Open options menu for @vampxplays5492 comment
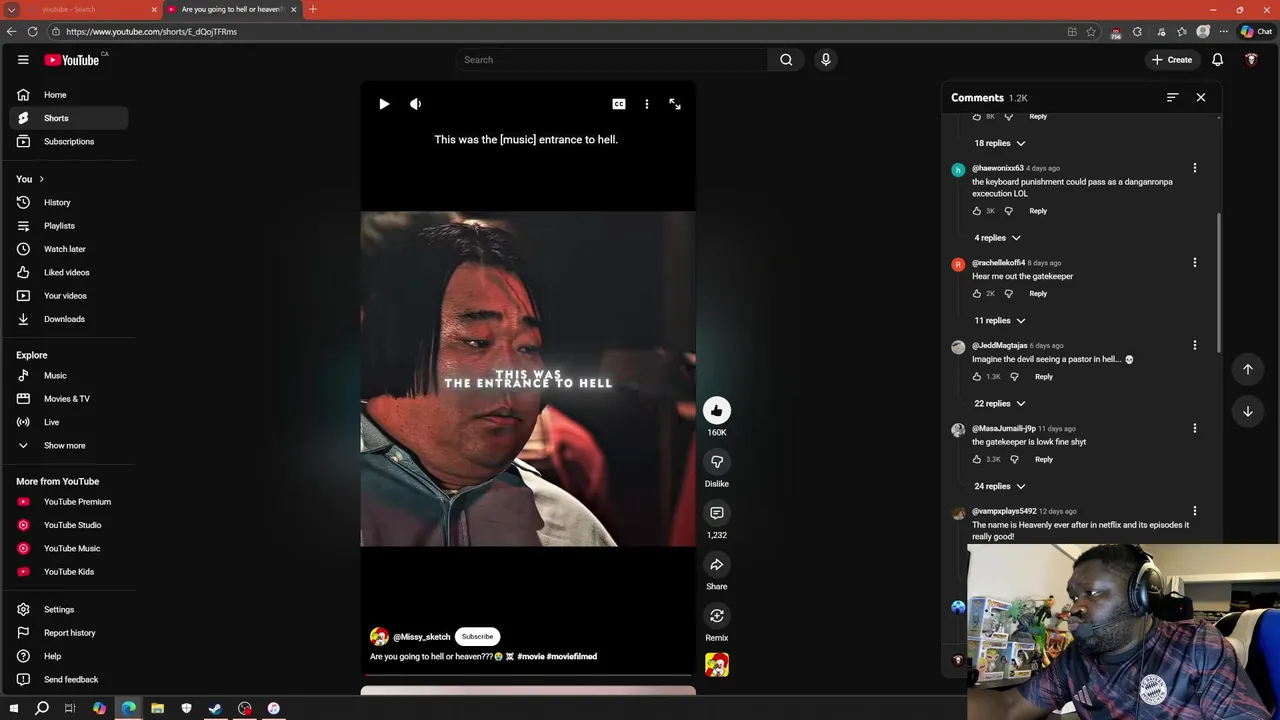This screenshot has width=1280, height=720. [1194, 511]
